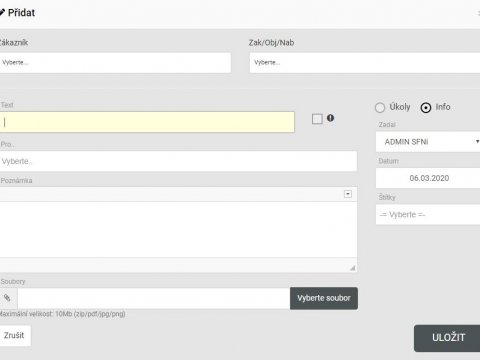
Task: Click the Úkoly label text
Action: point(400,107)
